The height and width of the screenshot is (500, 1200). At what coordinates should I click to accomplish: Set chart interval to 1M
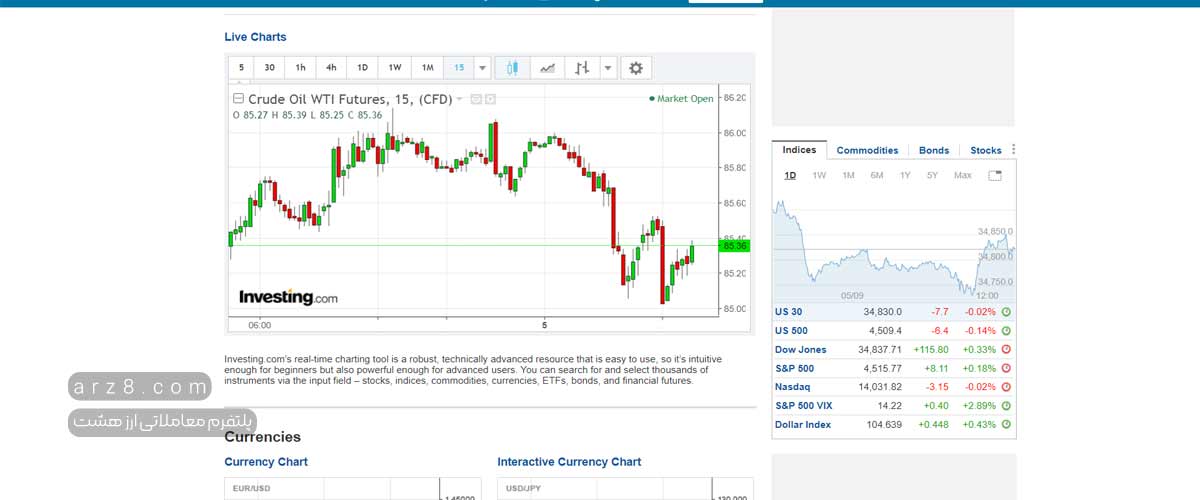pyautogui.click(x=427, y=68)
